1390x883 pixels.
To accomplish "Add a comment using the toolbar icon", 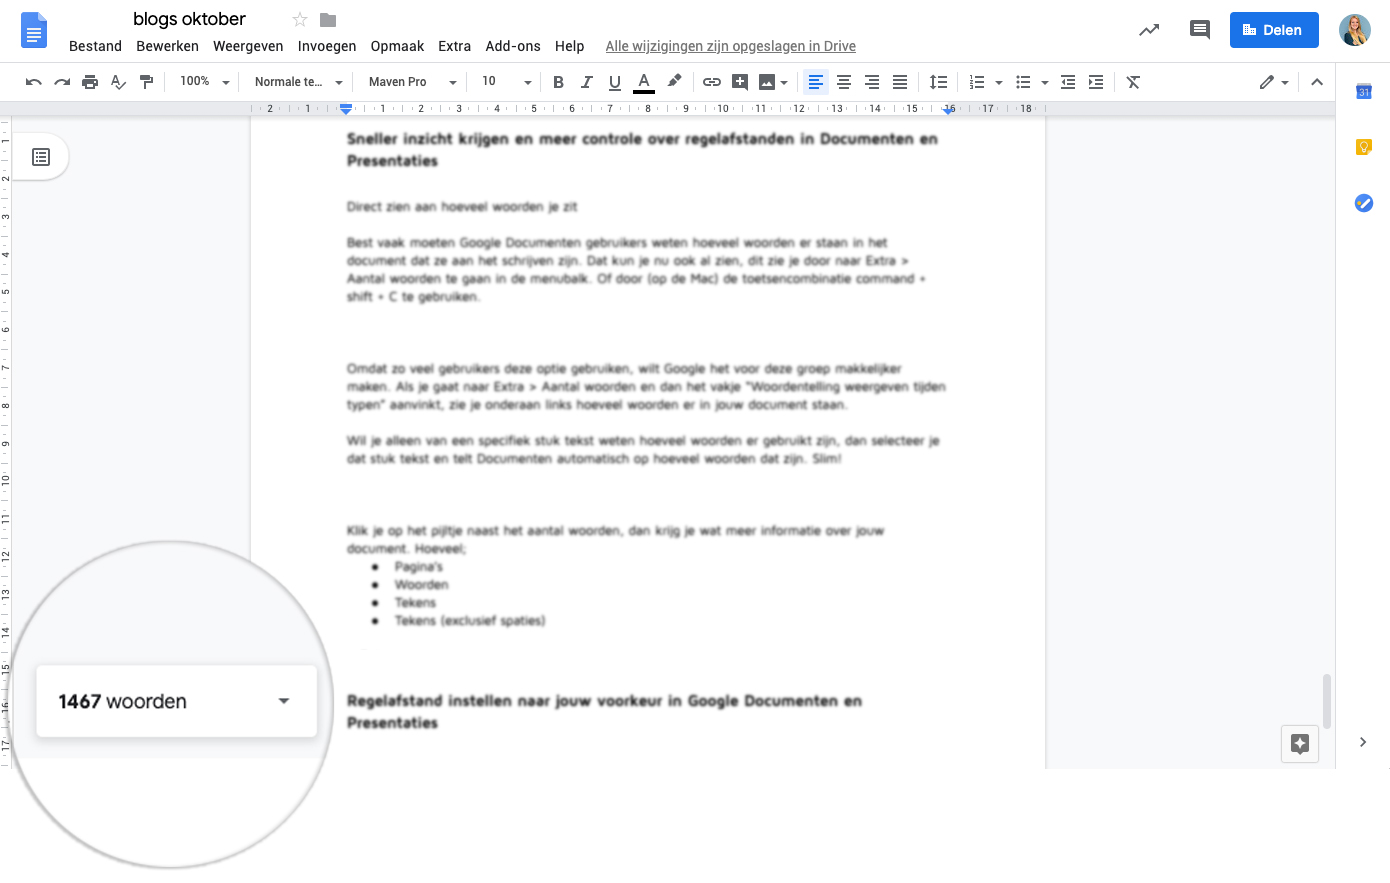I will tap(740, 82).
